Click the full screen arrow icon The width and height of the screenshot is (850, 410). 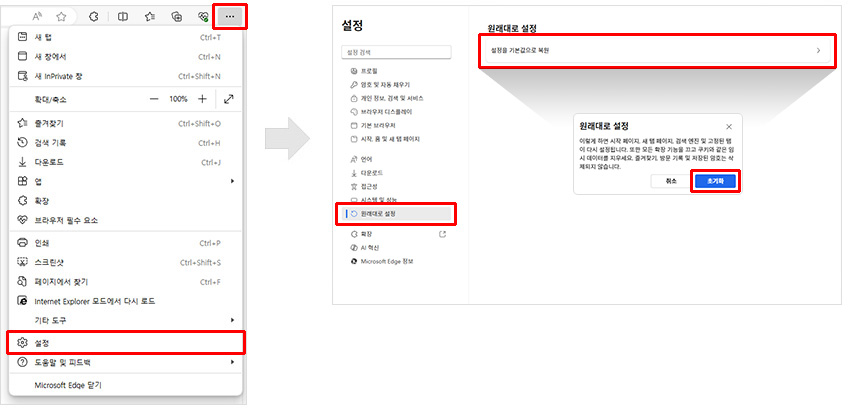pos(229,99)
